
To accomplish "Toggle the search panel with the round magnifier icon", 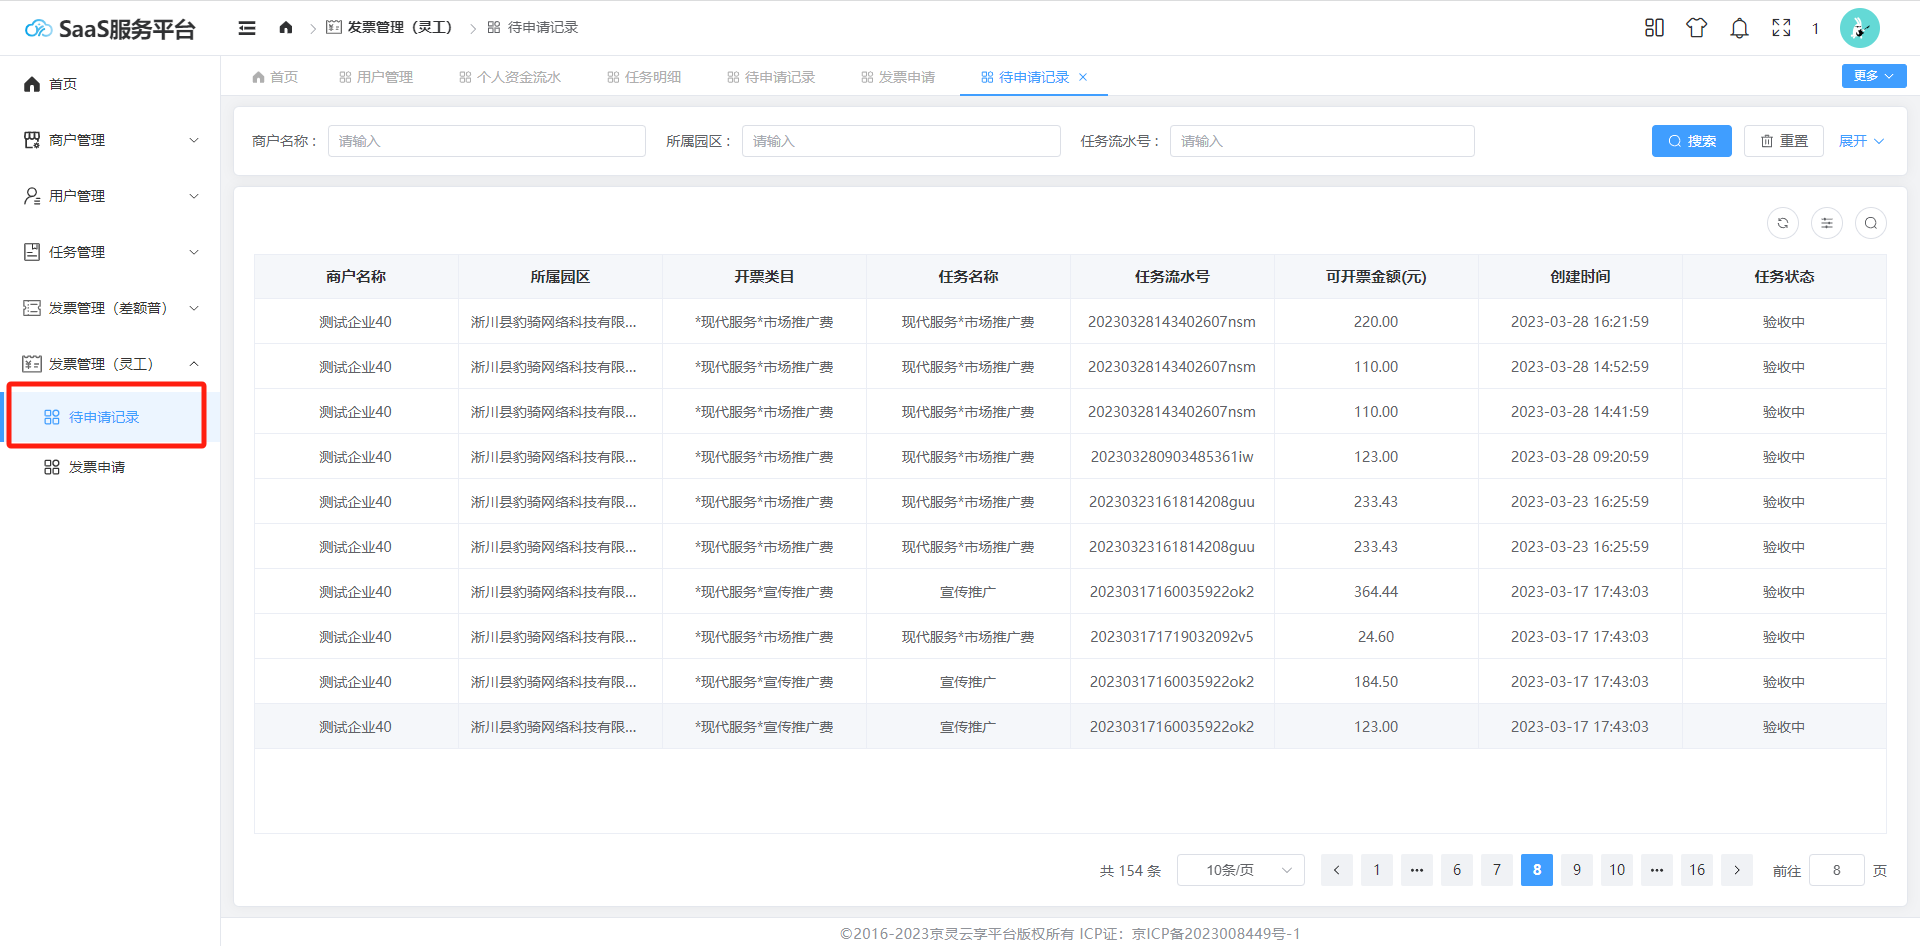I will [1871, 223].
